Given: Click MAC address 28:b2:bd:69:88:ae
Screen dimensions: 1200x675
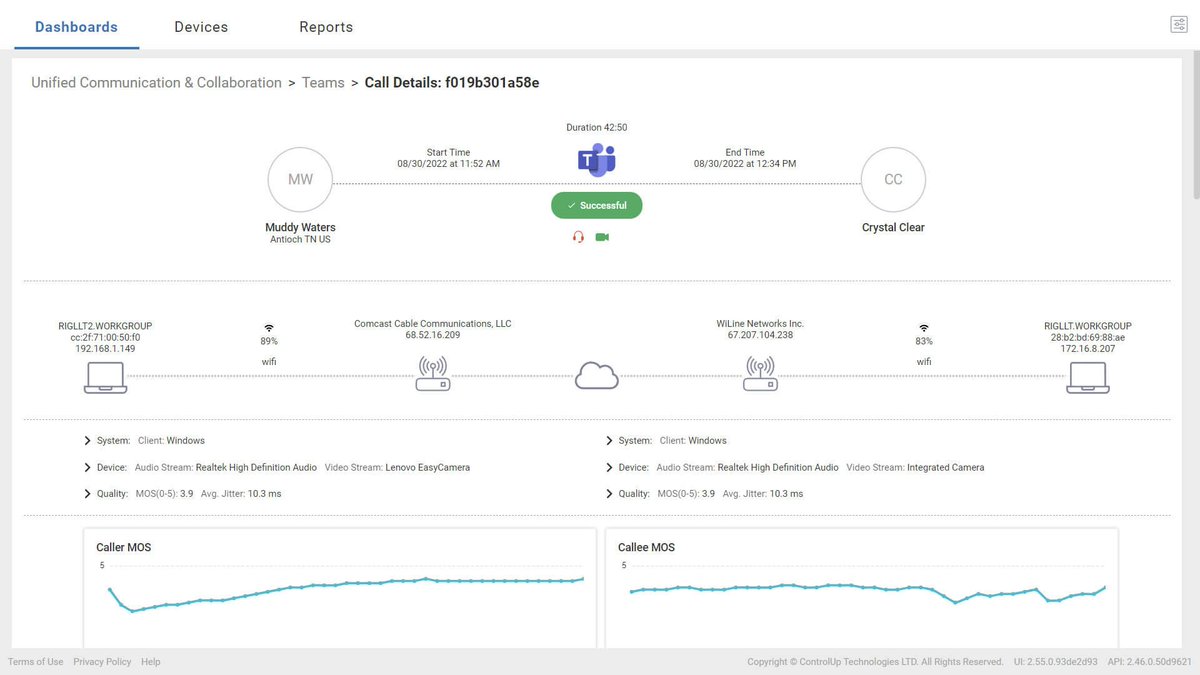Looking at the screenshot, I should (1088, 337).
